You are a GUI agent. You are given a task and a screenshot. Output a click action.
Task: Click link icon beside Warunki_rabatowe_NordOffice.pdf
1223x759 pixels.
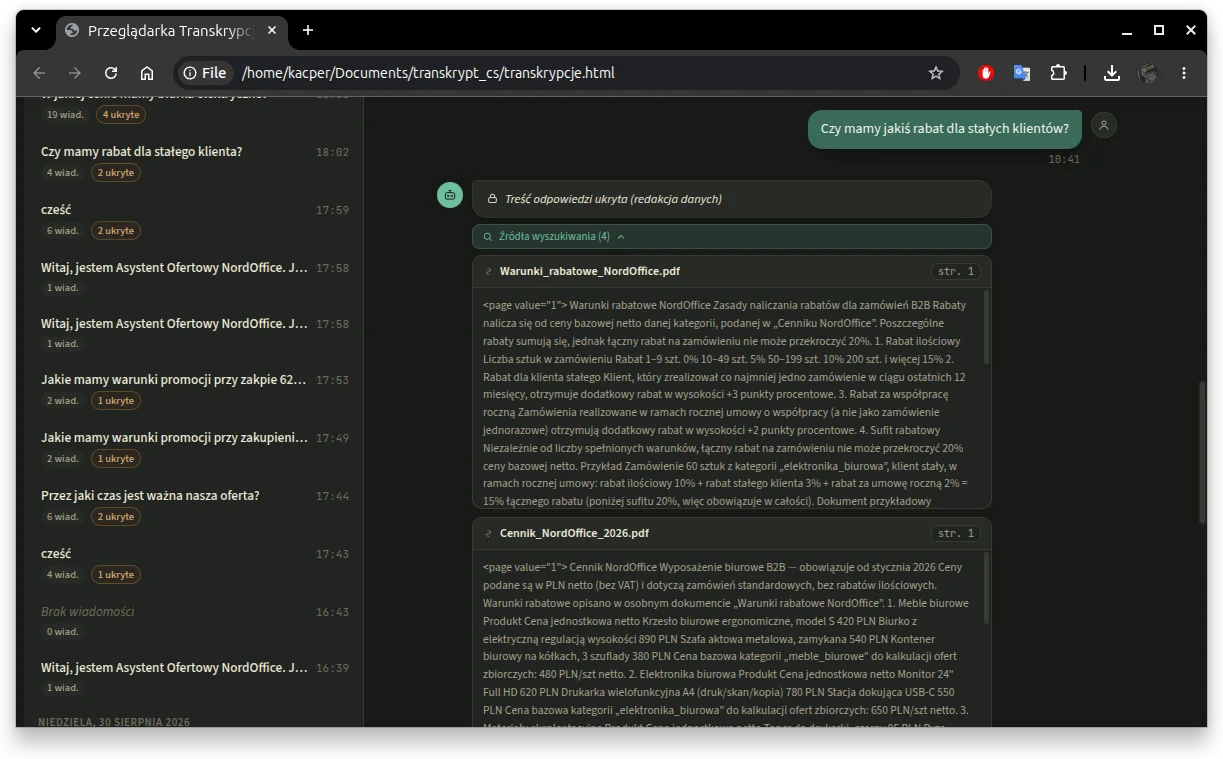[488, 271]
